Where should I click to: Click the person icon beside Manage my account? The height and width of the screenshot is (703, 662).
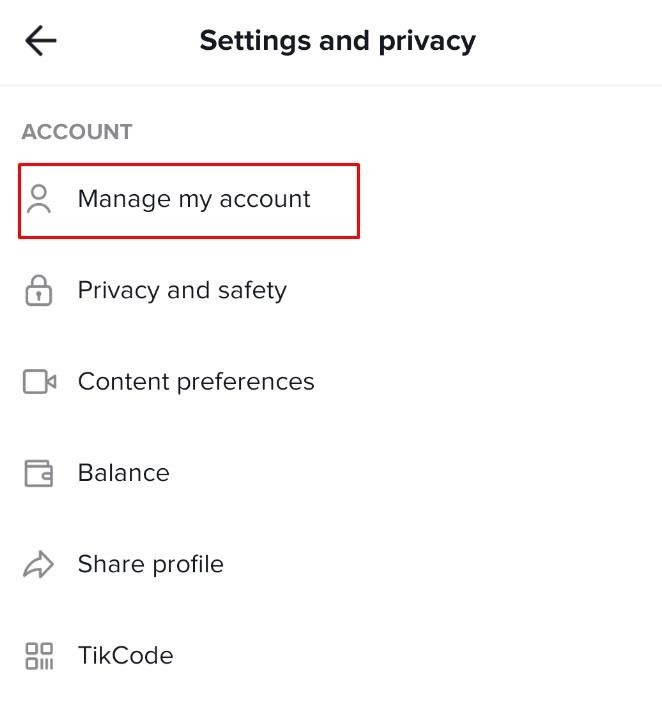(39, 199)
